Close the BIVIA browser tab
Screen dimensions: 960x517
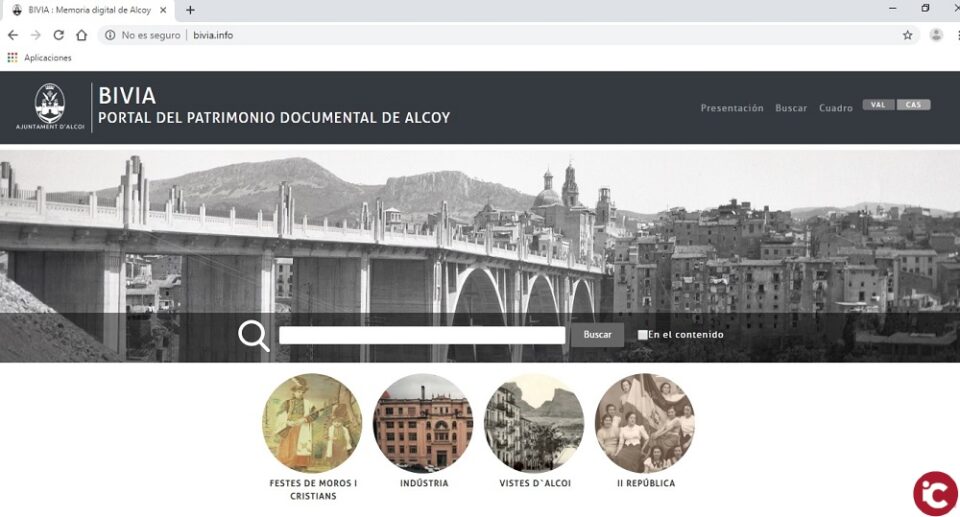(163, 10)
